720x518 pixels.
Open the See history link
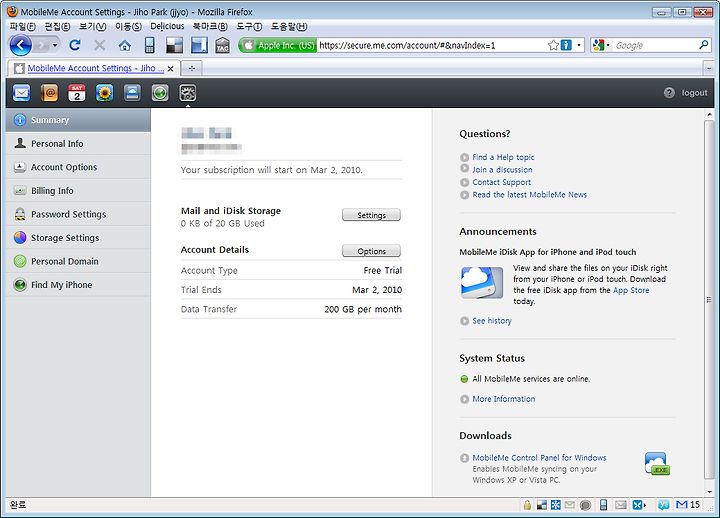(492, 321)
